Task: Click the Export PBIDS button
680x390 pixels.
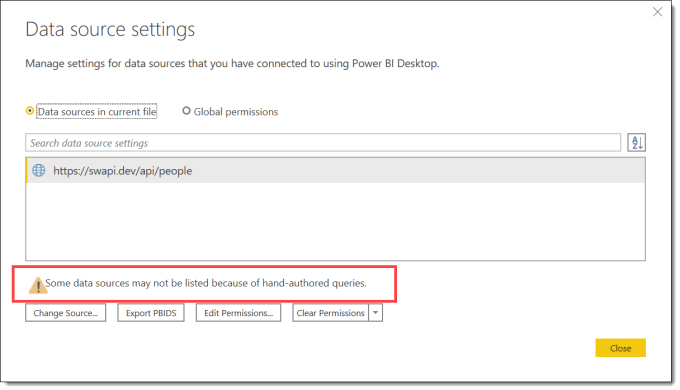Action: click(x=151, y=313)
